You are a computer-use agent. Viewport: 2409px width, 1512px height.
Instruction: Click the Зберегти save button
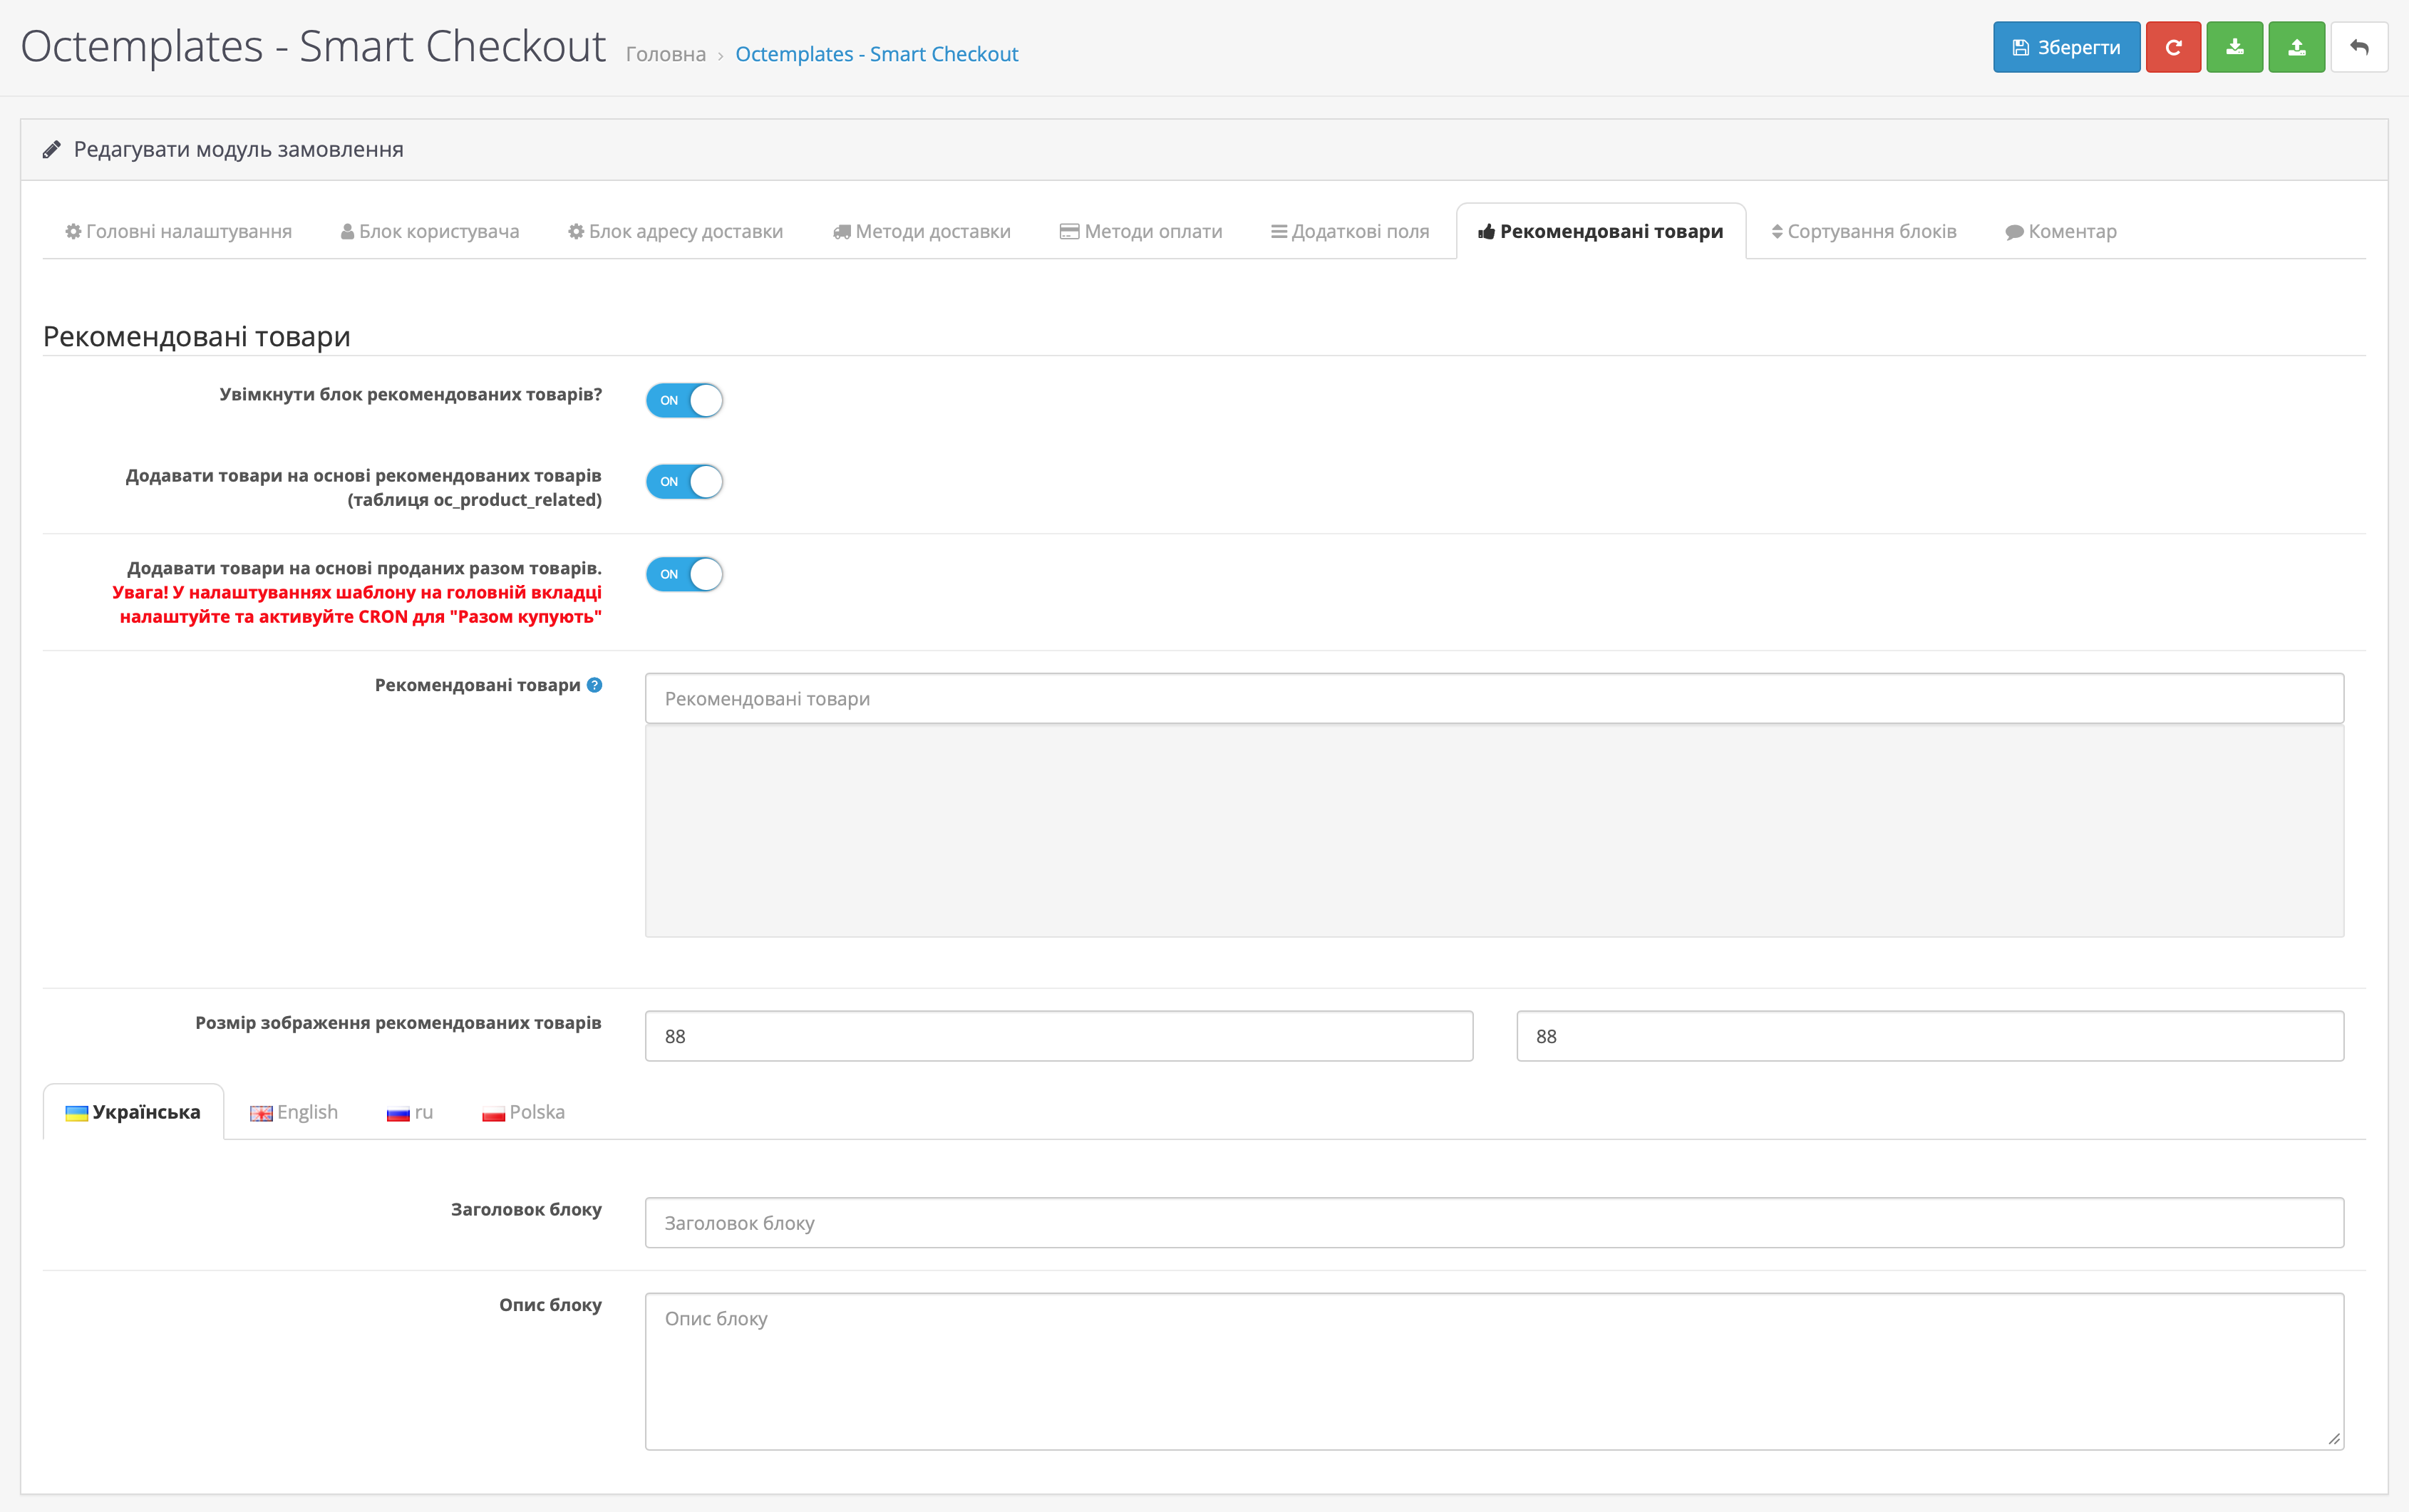pyautogui.click(x=2065, y=47)
